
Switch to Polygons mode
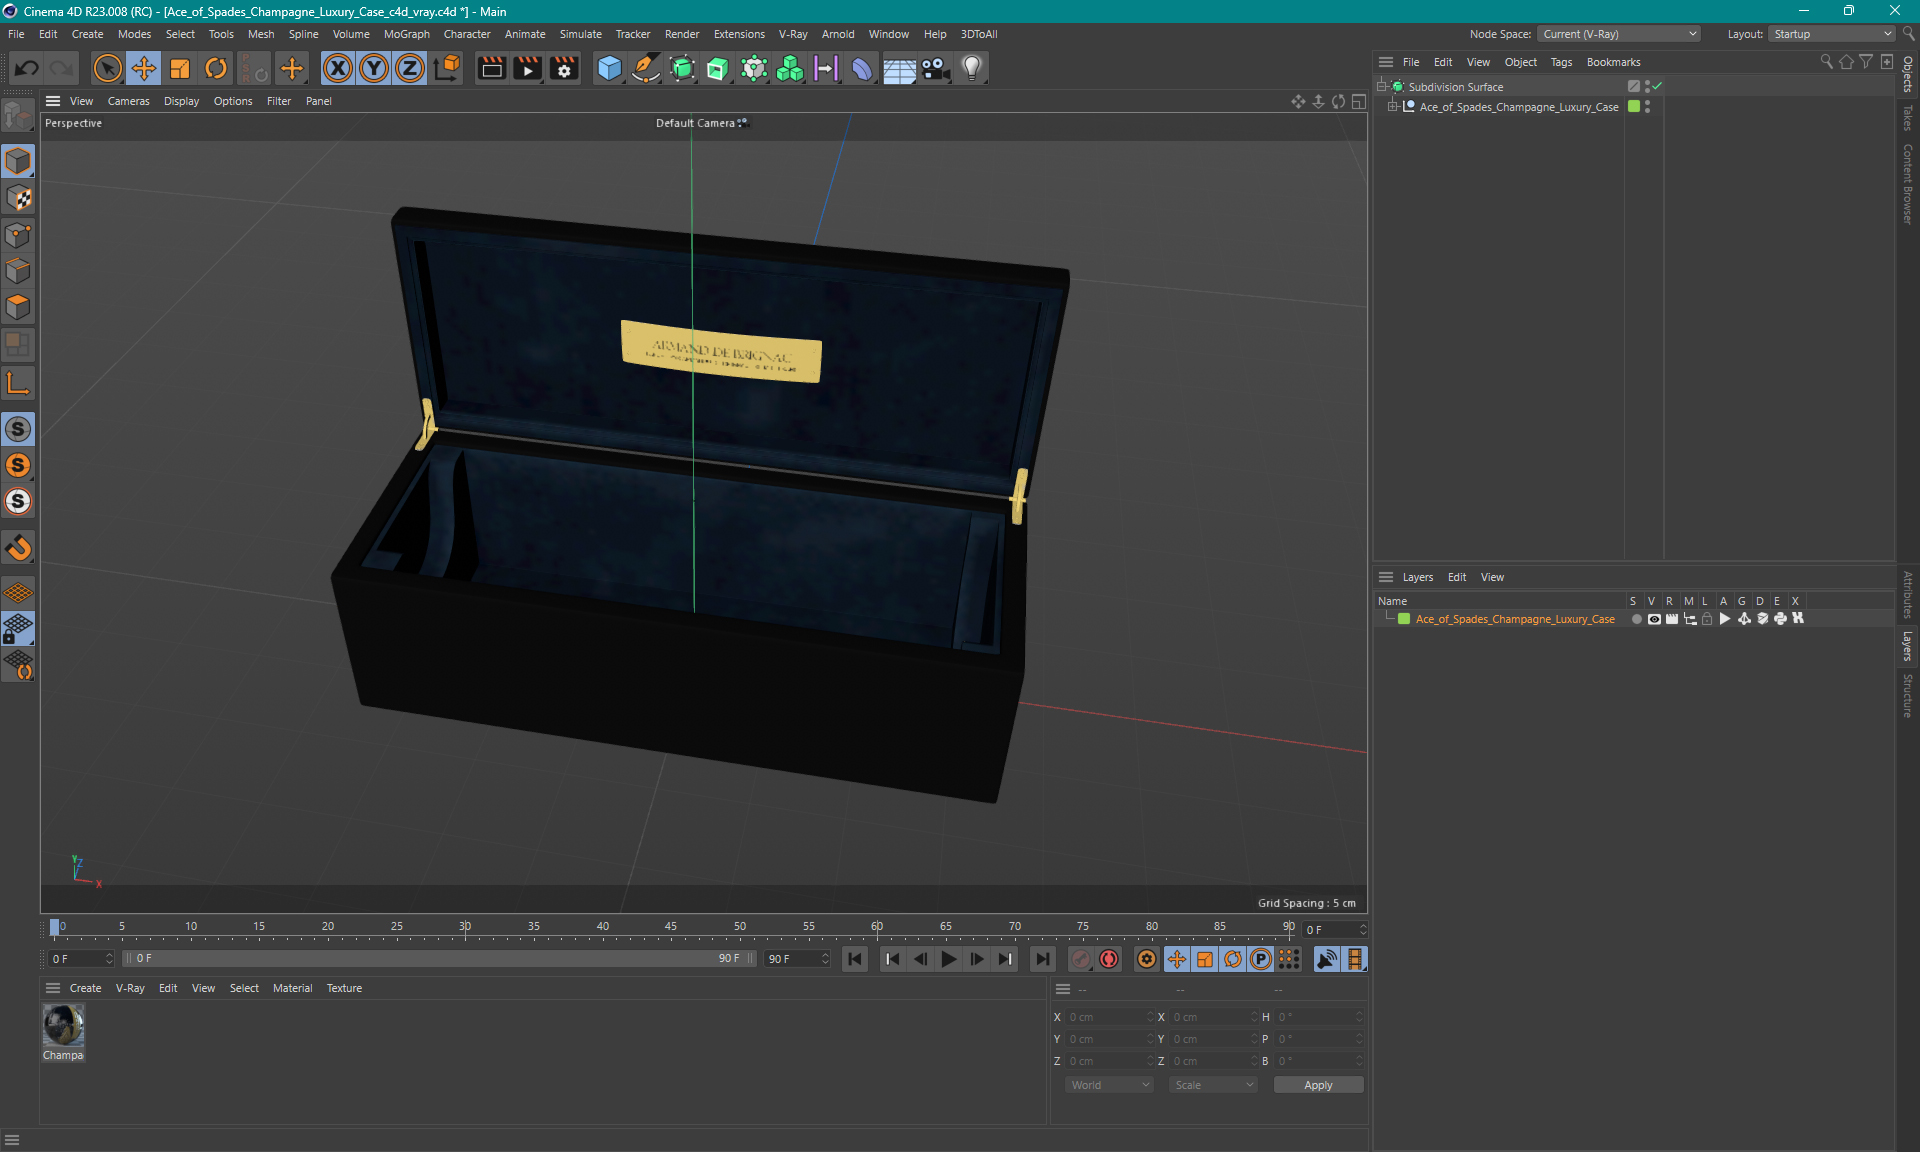(x=18, y=307)
